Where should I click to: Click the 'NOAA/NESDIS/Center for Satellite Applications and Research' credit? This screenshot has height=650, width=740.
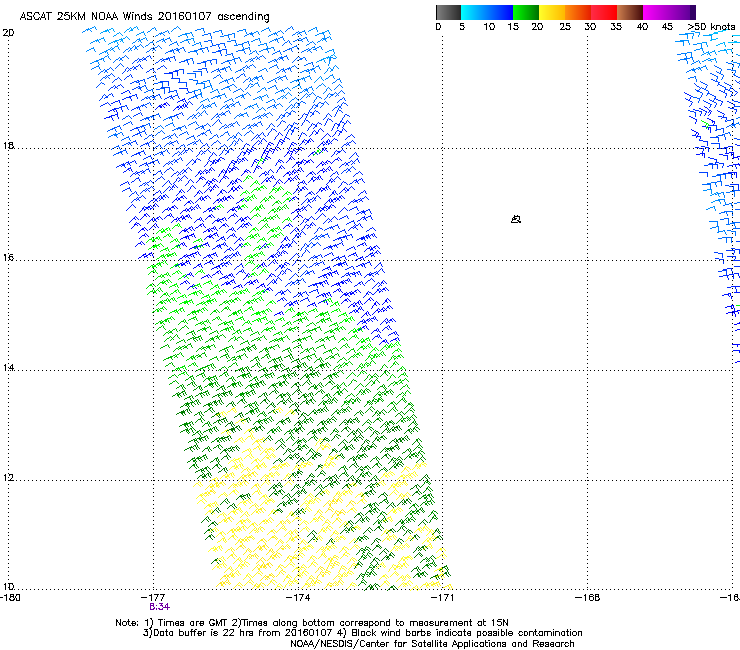tap(432, 644)
